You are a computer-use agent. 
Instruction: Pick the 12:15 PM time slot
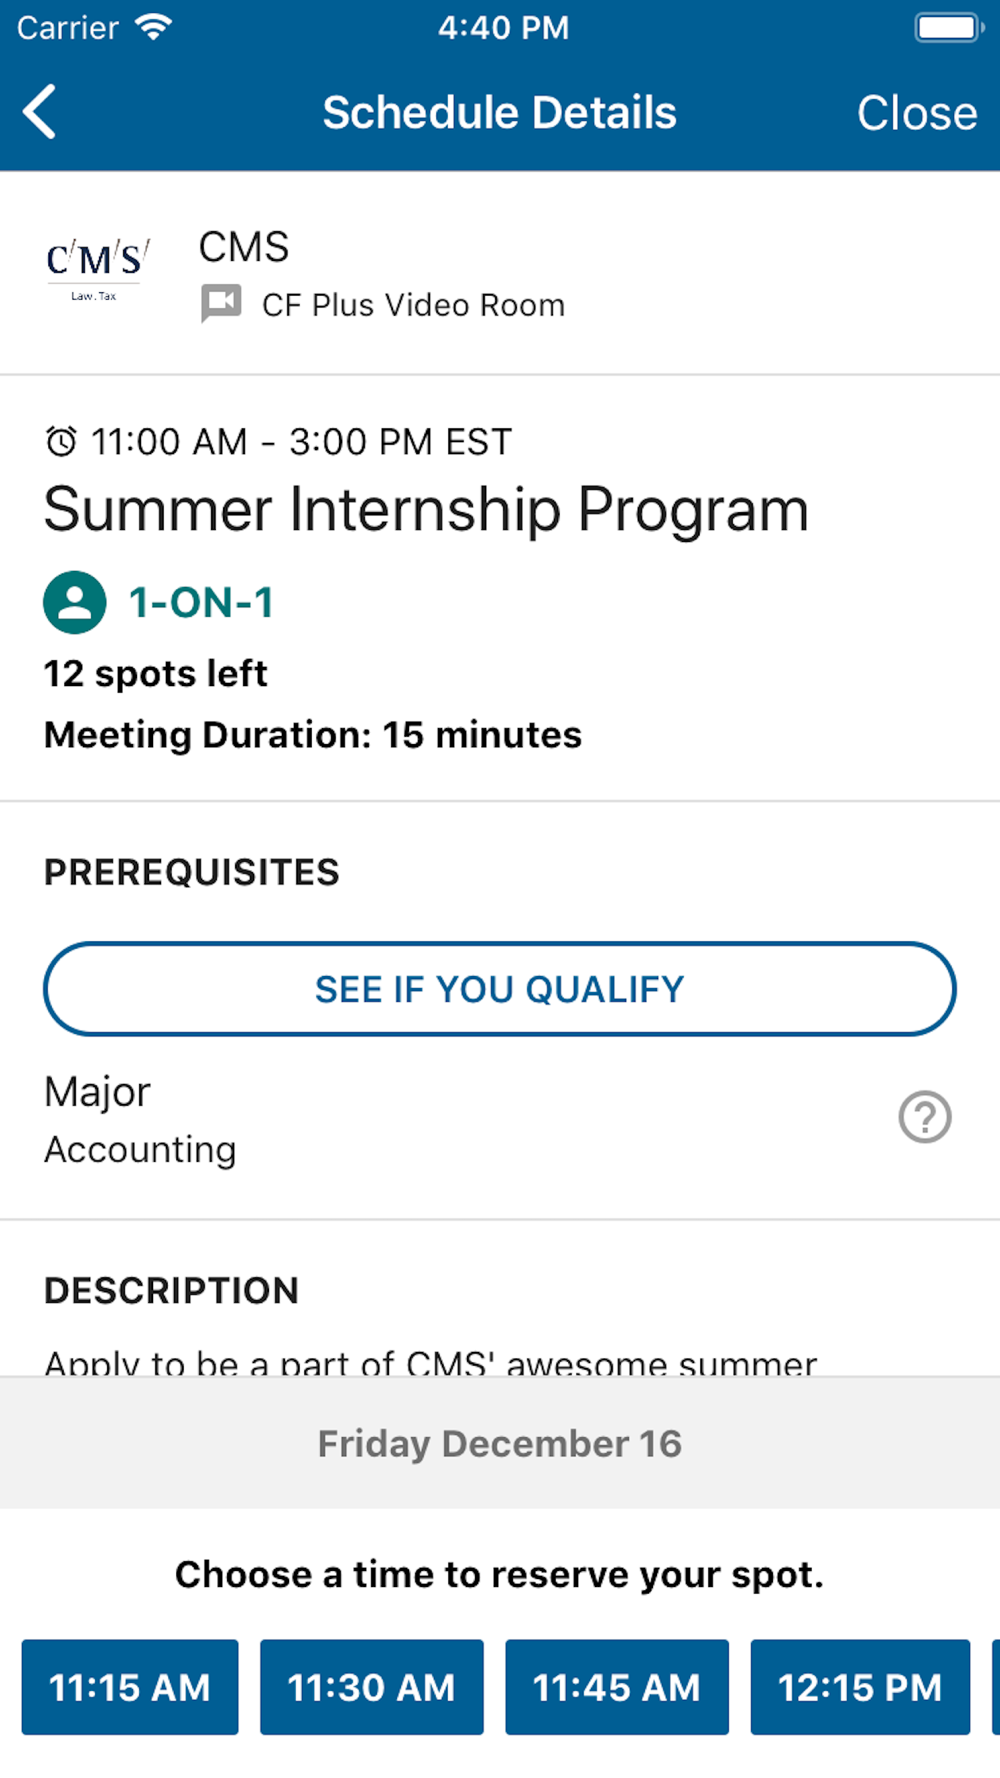point(860,1687)
